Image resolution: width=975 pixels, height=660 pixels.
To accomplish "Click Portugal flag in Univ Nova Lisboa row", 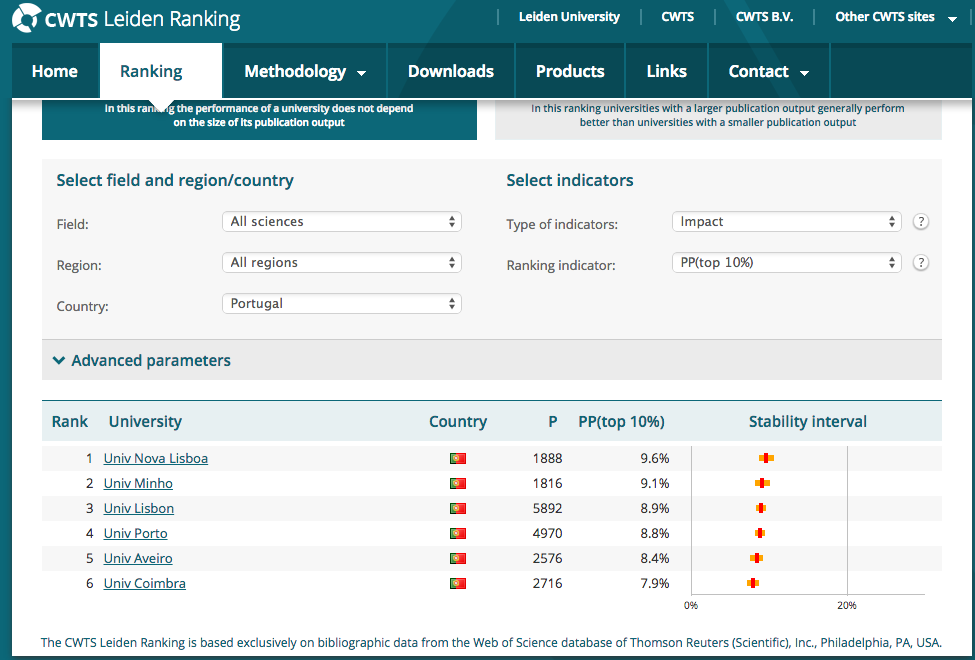I will pos(458,458).
